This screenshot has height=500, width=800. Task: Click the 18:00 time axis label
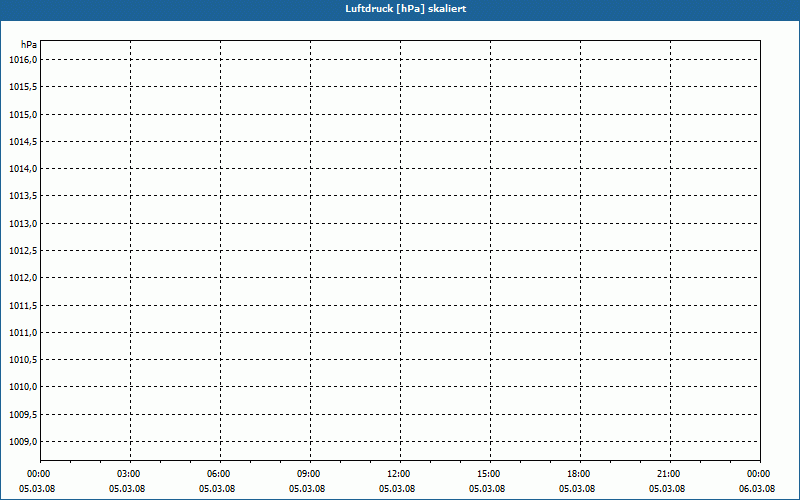tap(579, 474)
